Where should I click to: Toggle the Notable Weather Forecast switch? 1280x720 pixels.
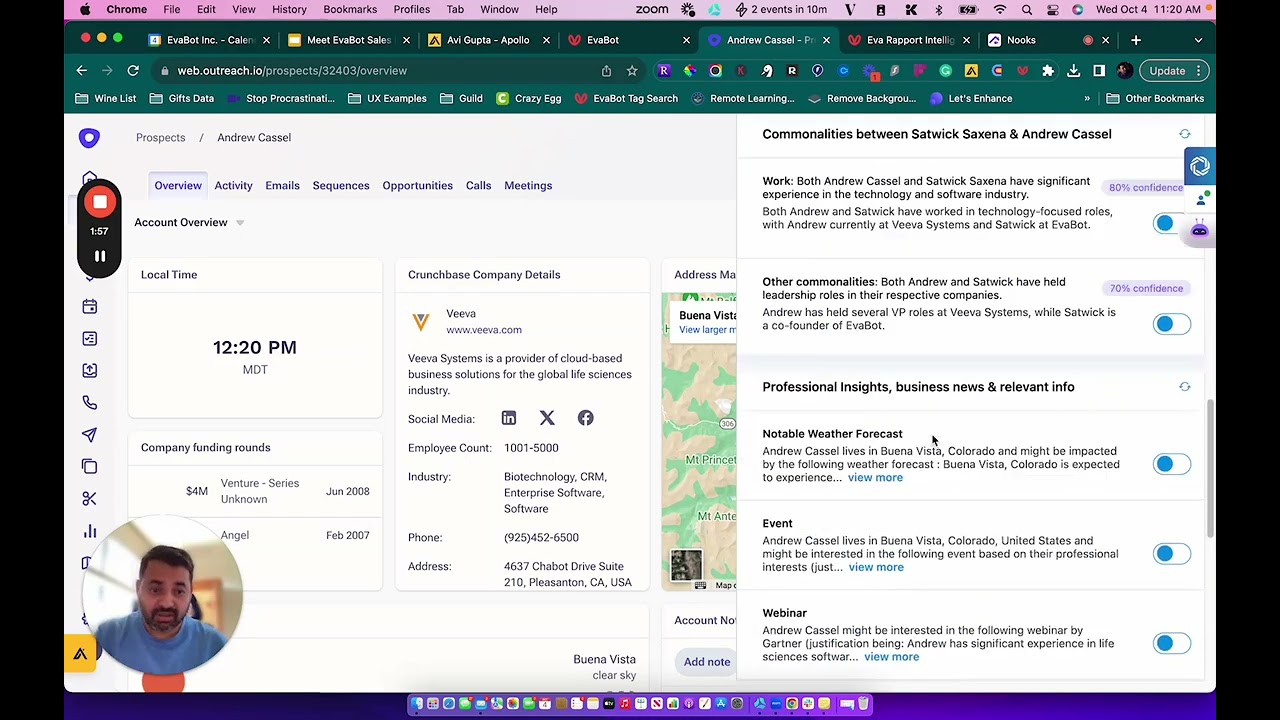[1171, 464]
